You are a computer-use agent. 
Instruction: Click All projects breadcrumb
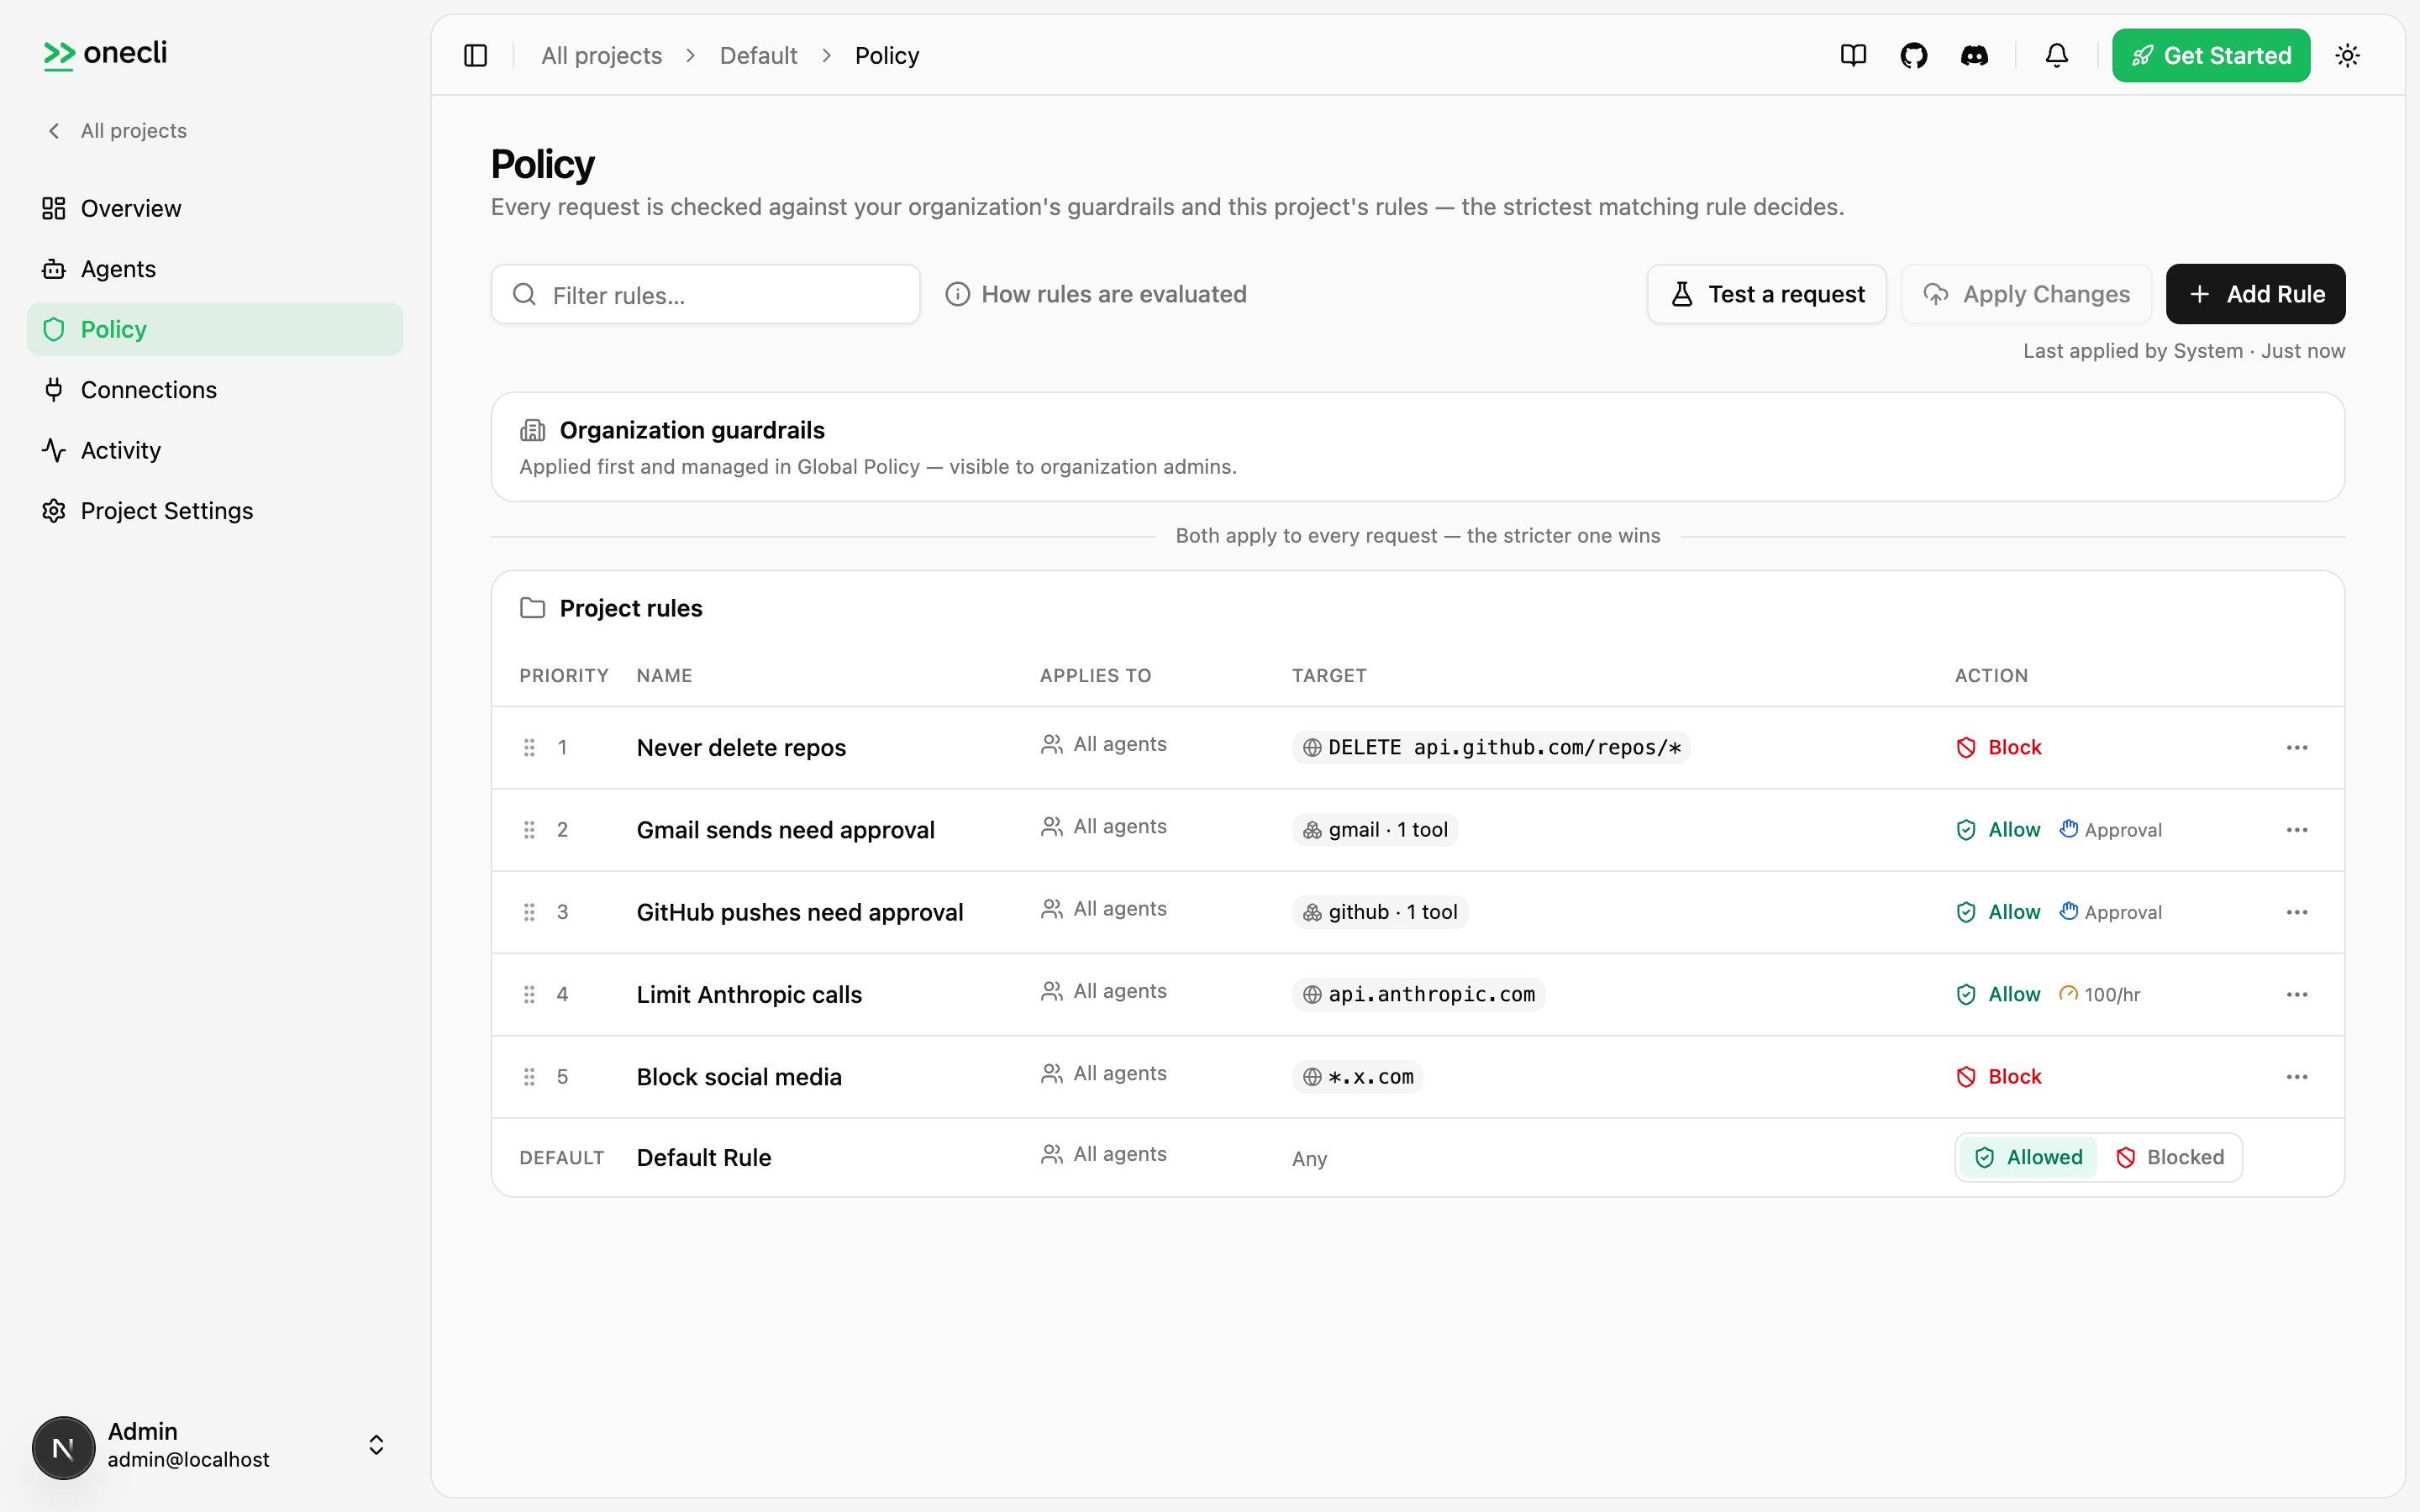click(602, 56)
